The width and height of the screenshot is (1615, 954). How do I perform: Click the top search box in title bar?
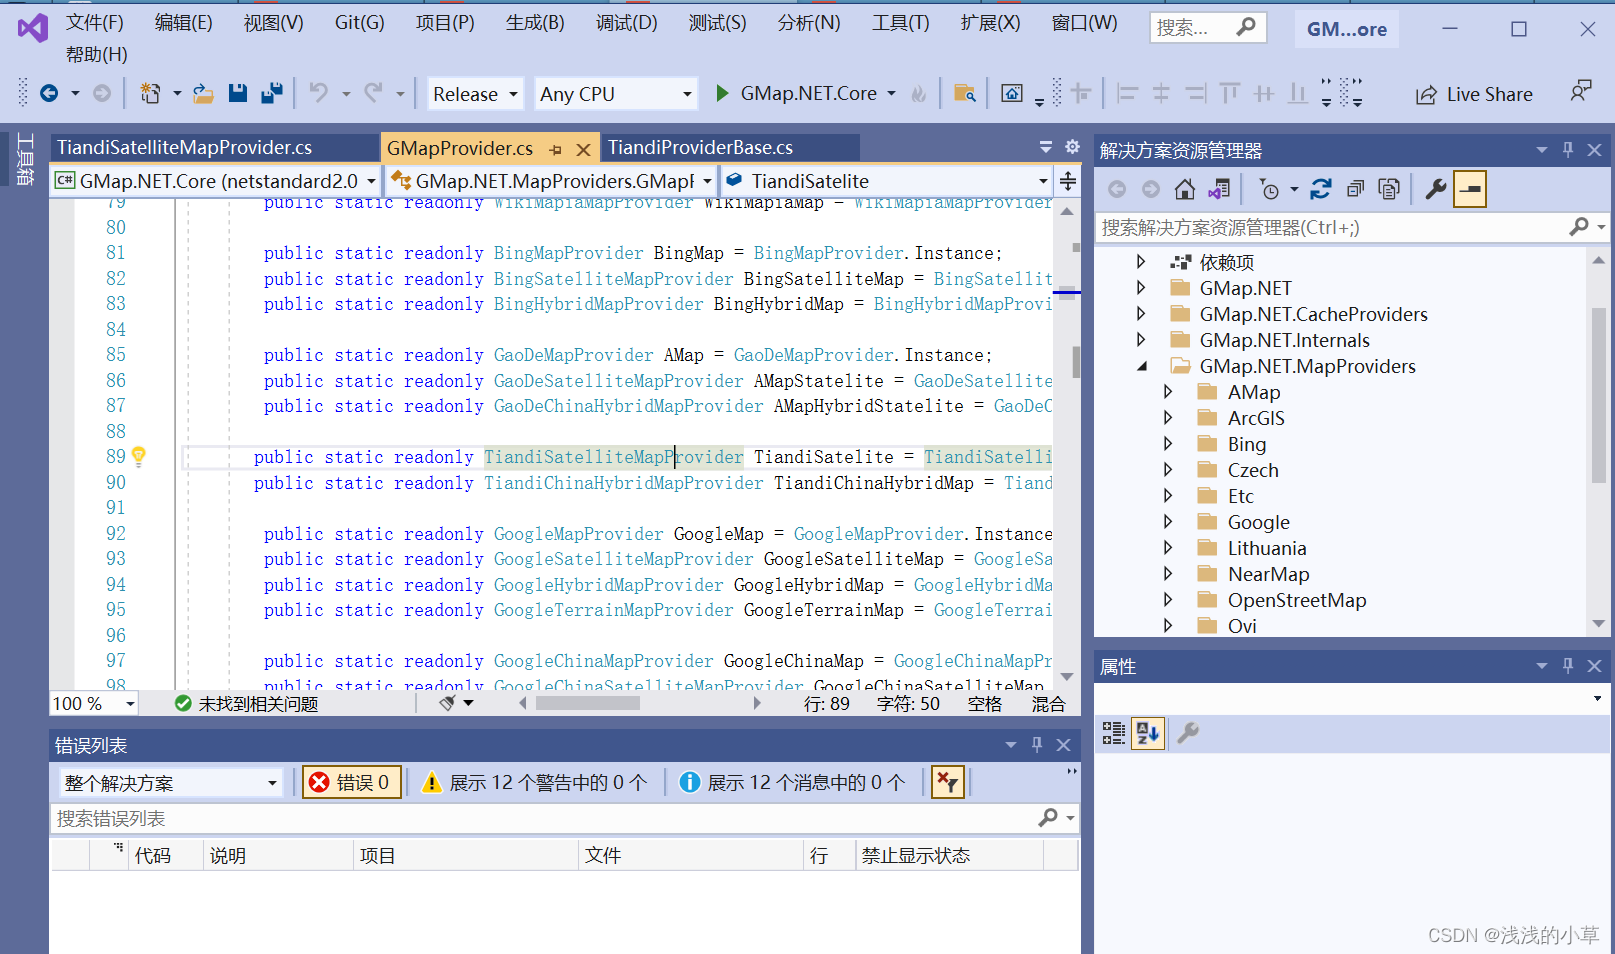(x=1208, y=28)
